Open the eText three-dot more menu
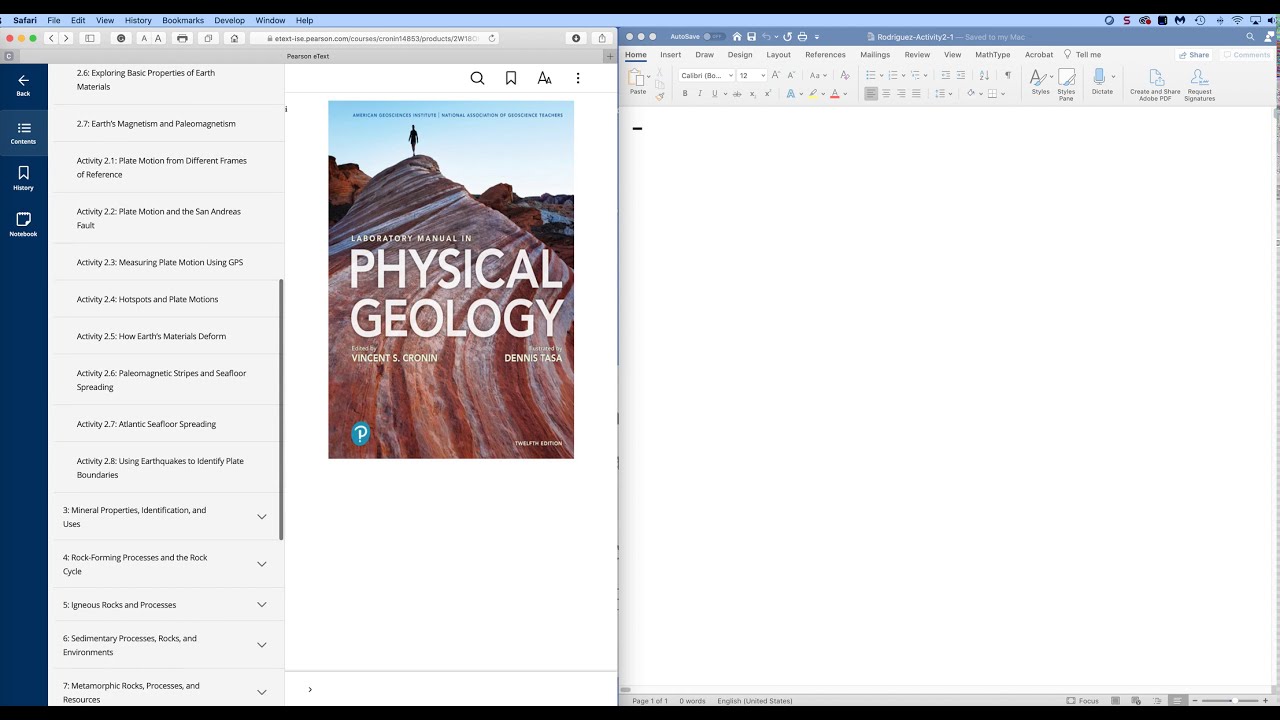 (577, 78)
